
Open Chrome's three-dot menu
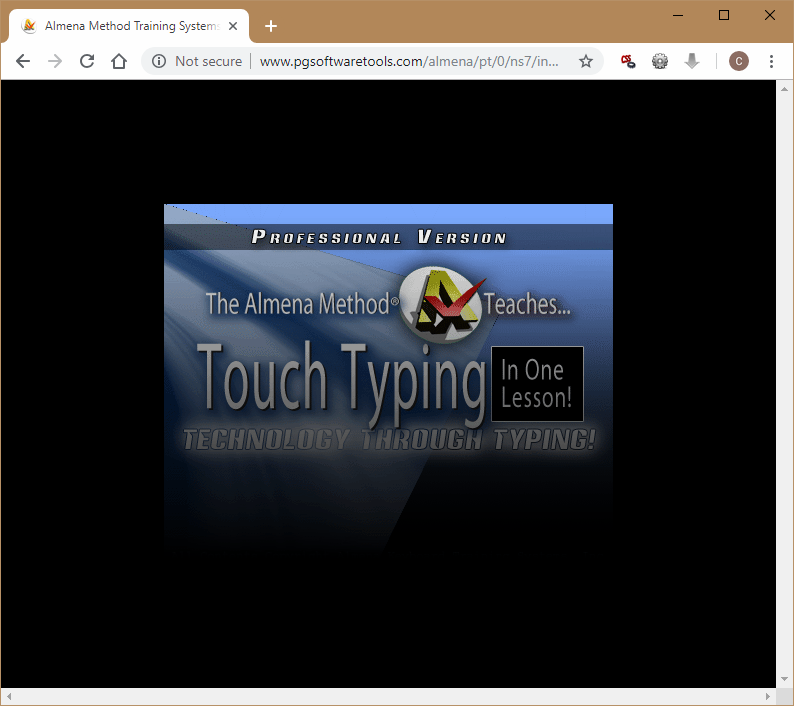(771, 61)
